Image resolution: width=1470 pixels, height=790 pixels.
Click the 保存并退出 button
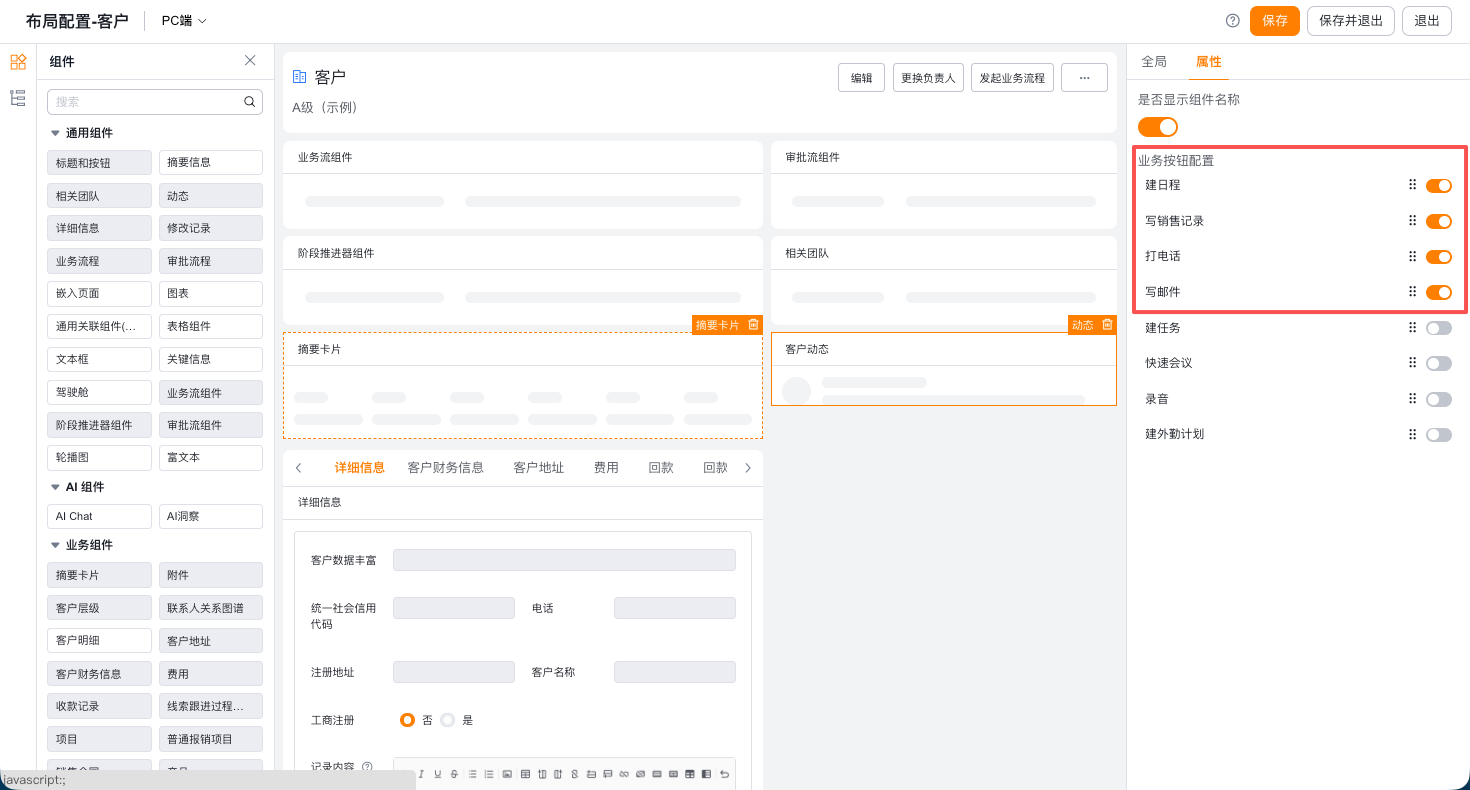click(x=1351, y=21)
